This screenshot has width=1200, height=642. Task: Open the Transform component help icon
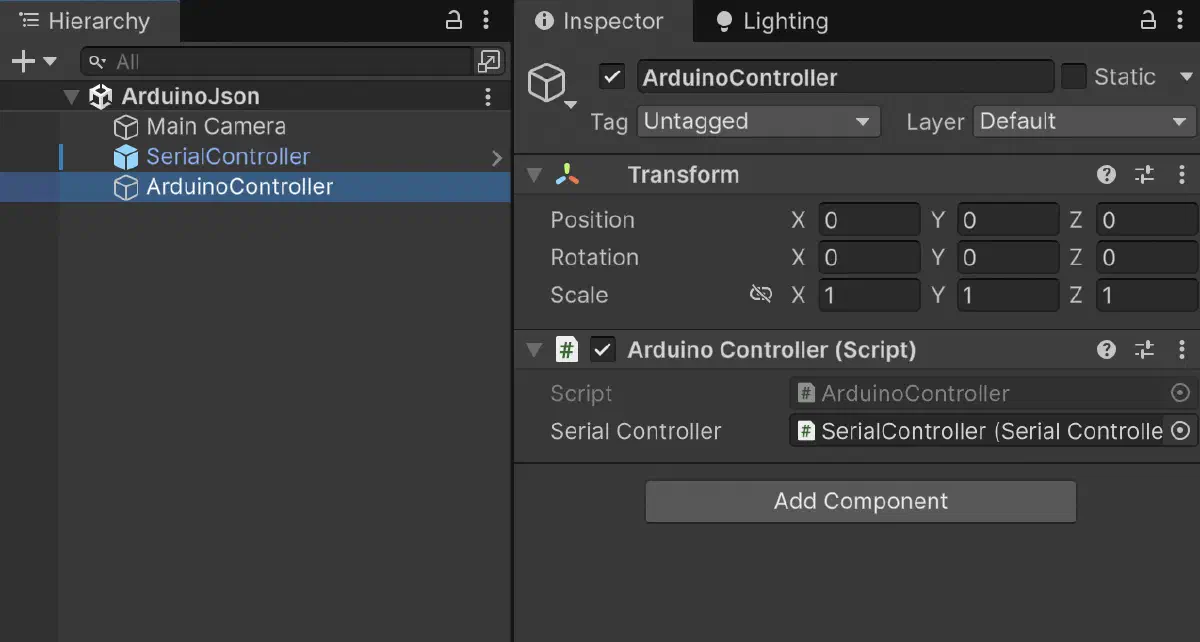click(x=1106, y=174)
